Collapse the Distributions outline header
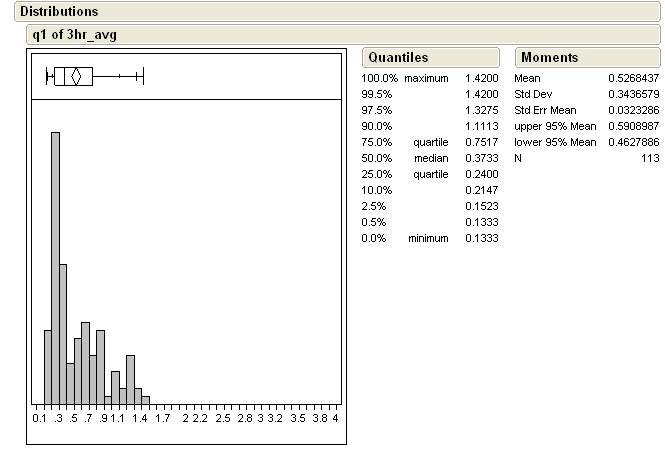The height and width of the screenshot is (452, 665). 59,12
